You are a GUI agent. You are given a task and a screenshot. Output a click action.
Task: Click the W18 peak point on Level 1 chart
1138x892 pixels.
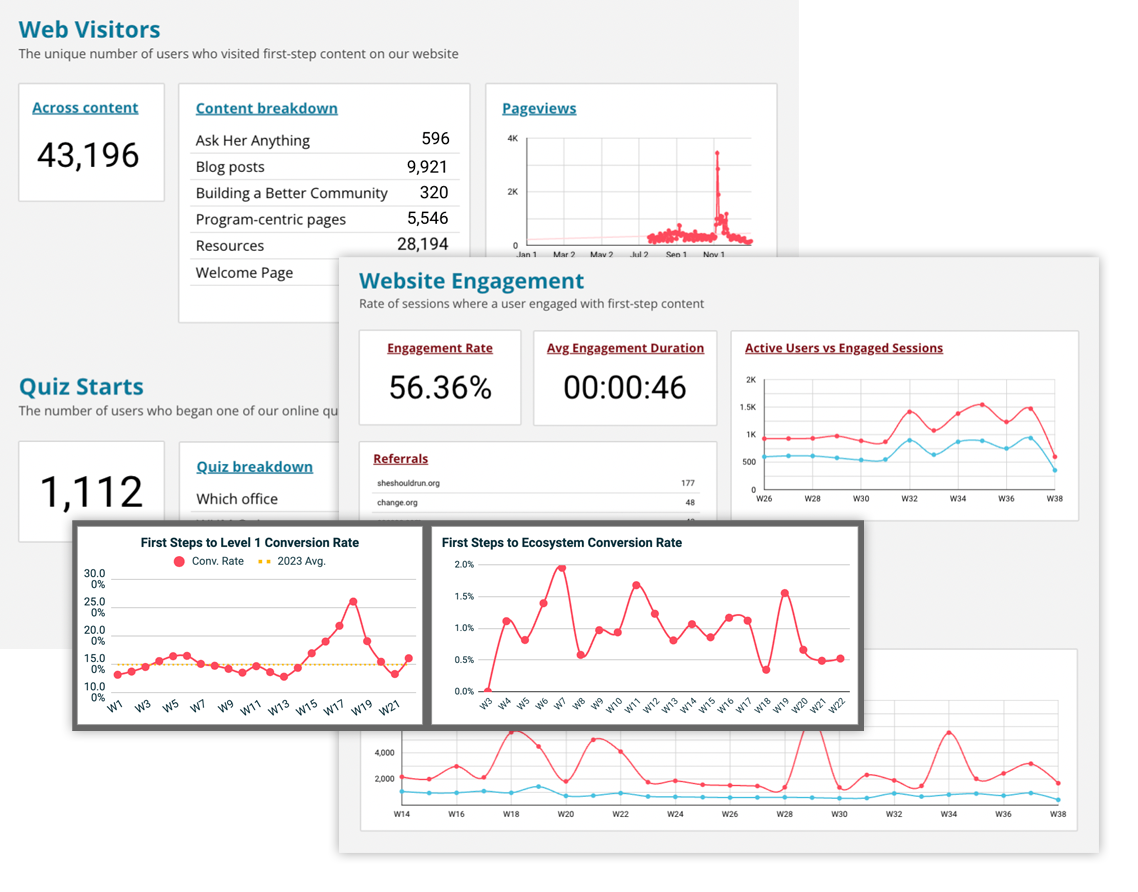tap(353, 602)
